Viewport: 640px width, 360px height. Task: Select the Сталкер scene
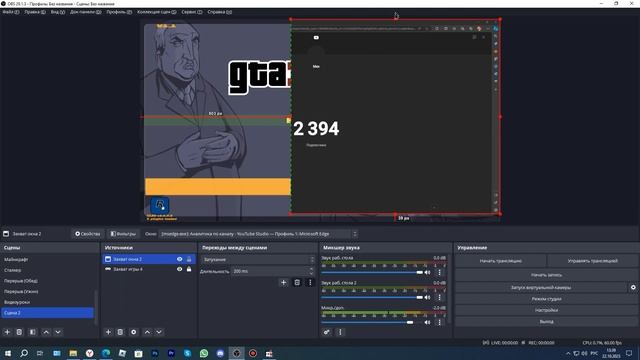[x=47, y=270]
